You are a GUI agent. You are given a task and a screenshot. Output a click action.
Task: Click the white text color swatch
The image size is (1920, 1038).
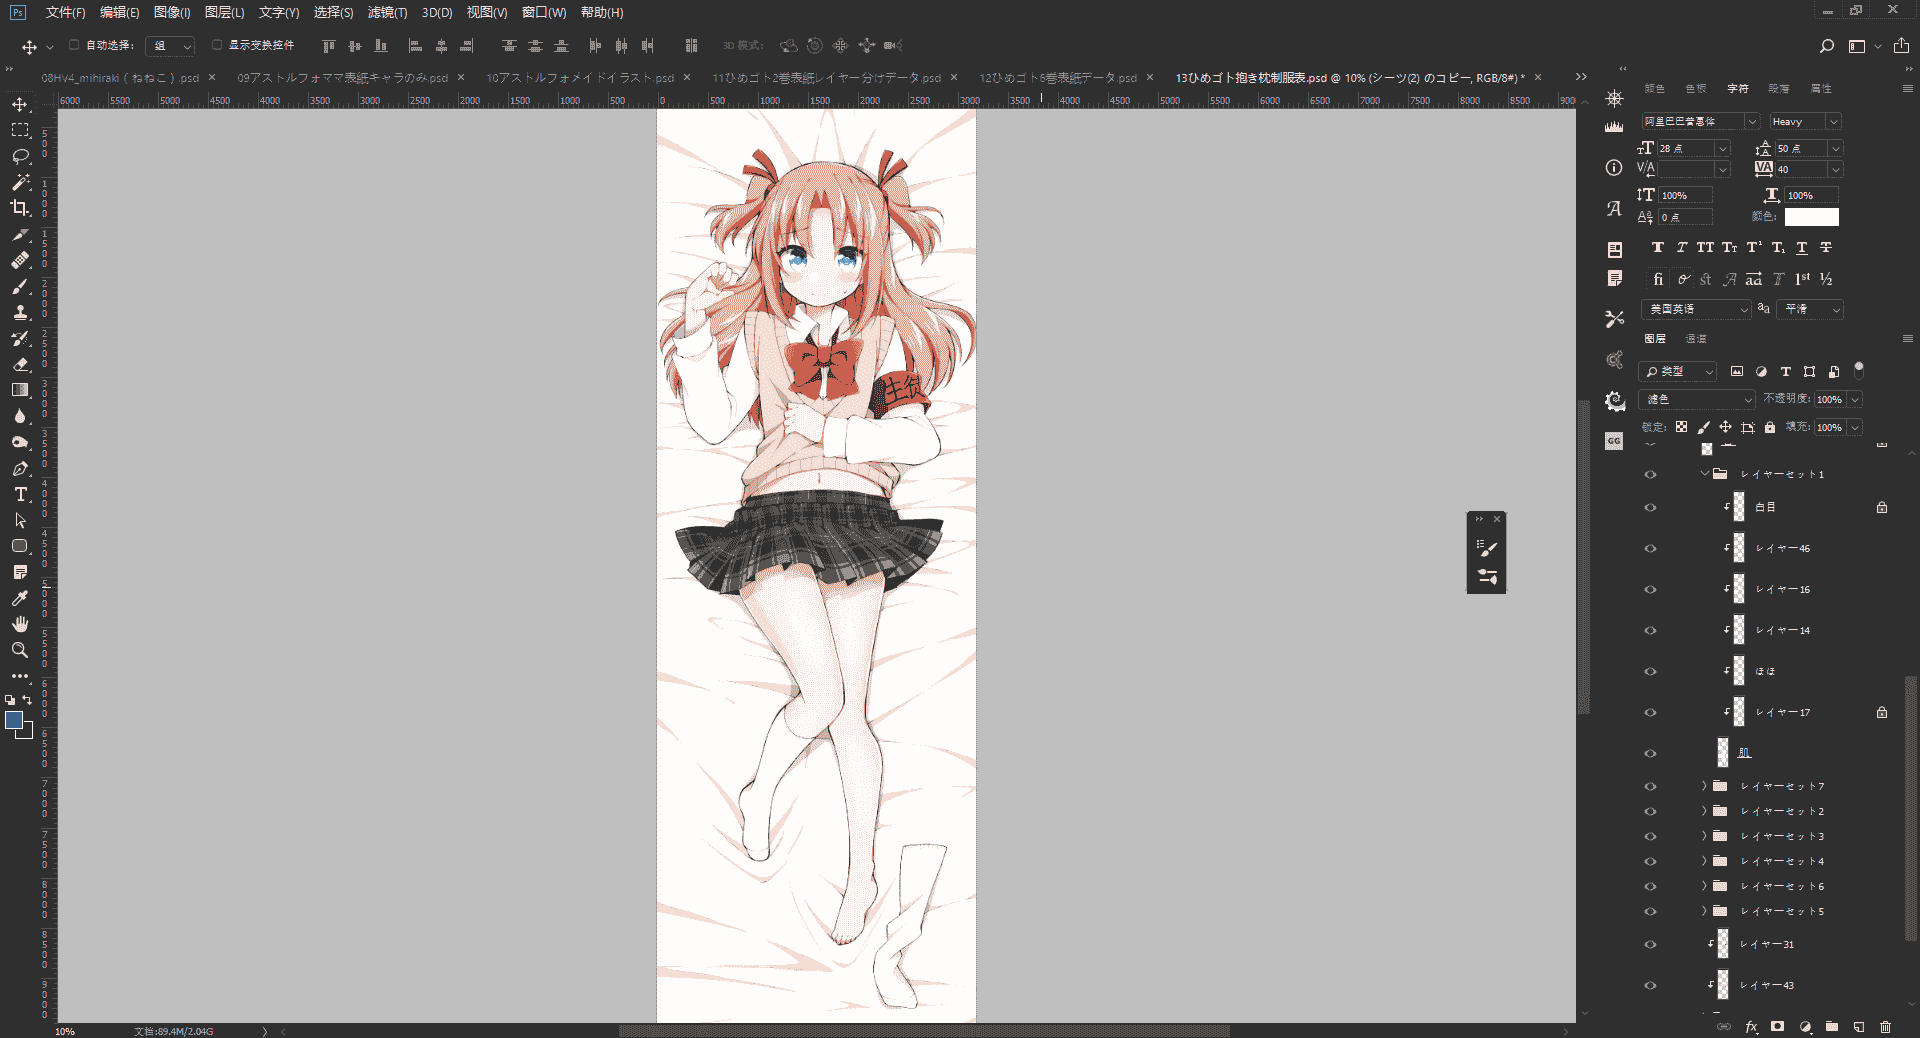pyautogui.click(x=1811, y=217)
